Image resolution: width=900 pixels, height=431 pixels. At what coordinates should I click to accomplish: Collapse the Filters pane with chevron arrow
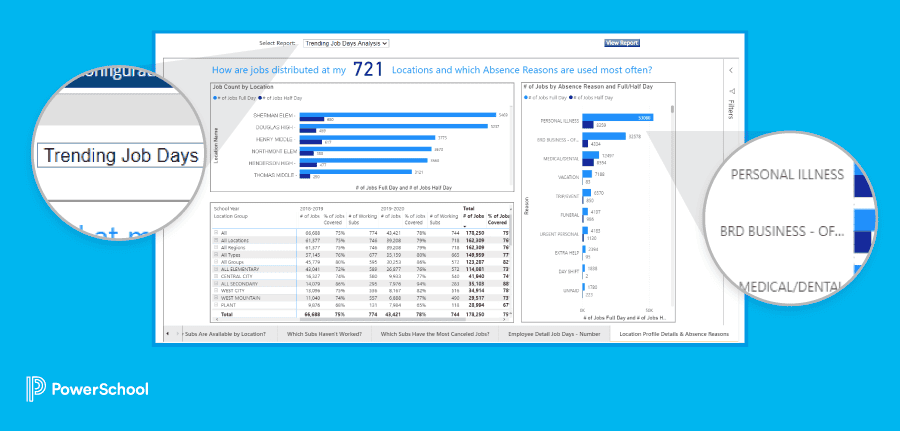[731, 71]
